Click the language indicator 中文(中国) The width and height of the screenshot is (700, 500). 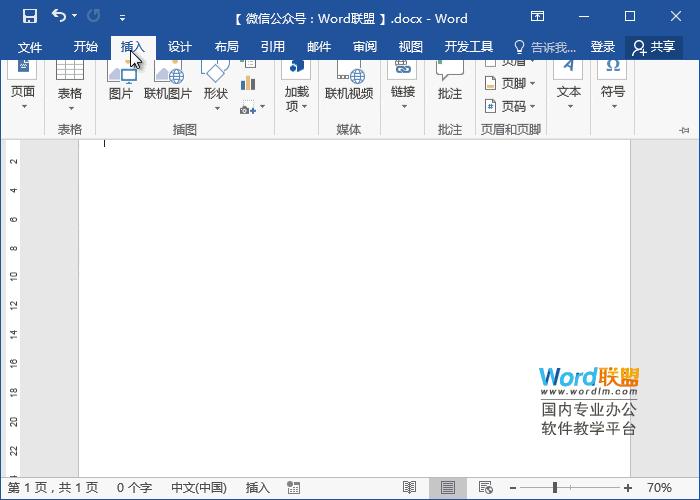click(x=199, y=488)
